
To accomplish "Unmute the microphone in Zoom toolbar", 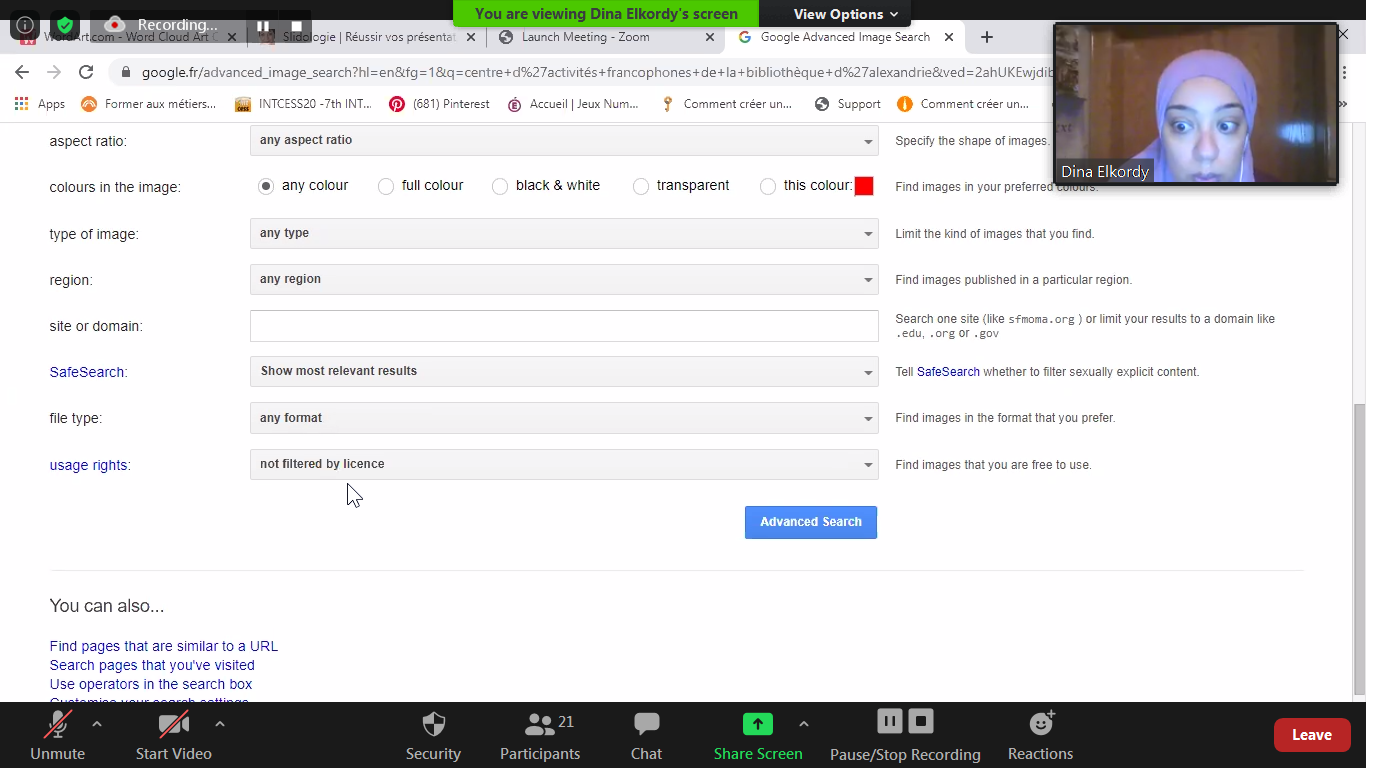I will pos(57,726).
